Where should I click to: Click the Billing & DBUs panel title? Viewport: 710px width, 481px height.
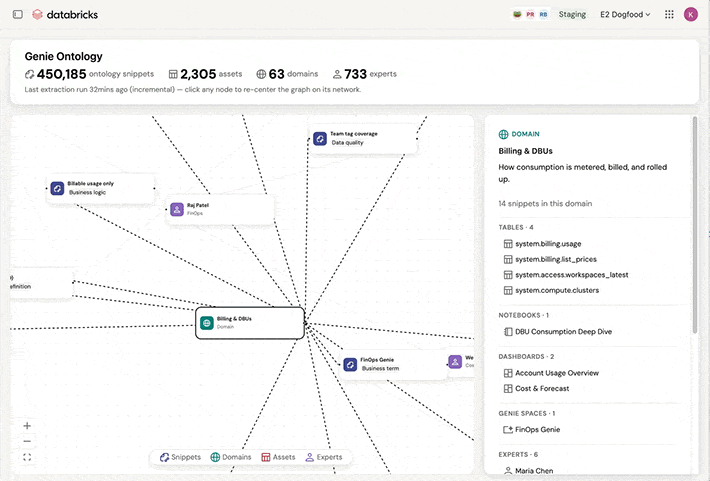pyautogui.click(x=525, y=151)
